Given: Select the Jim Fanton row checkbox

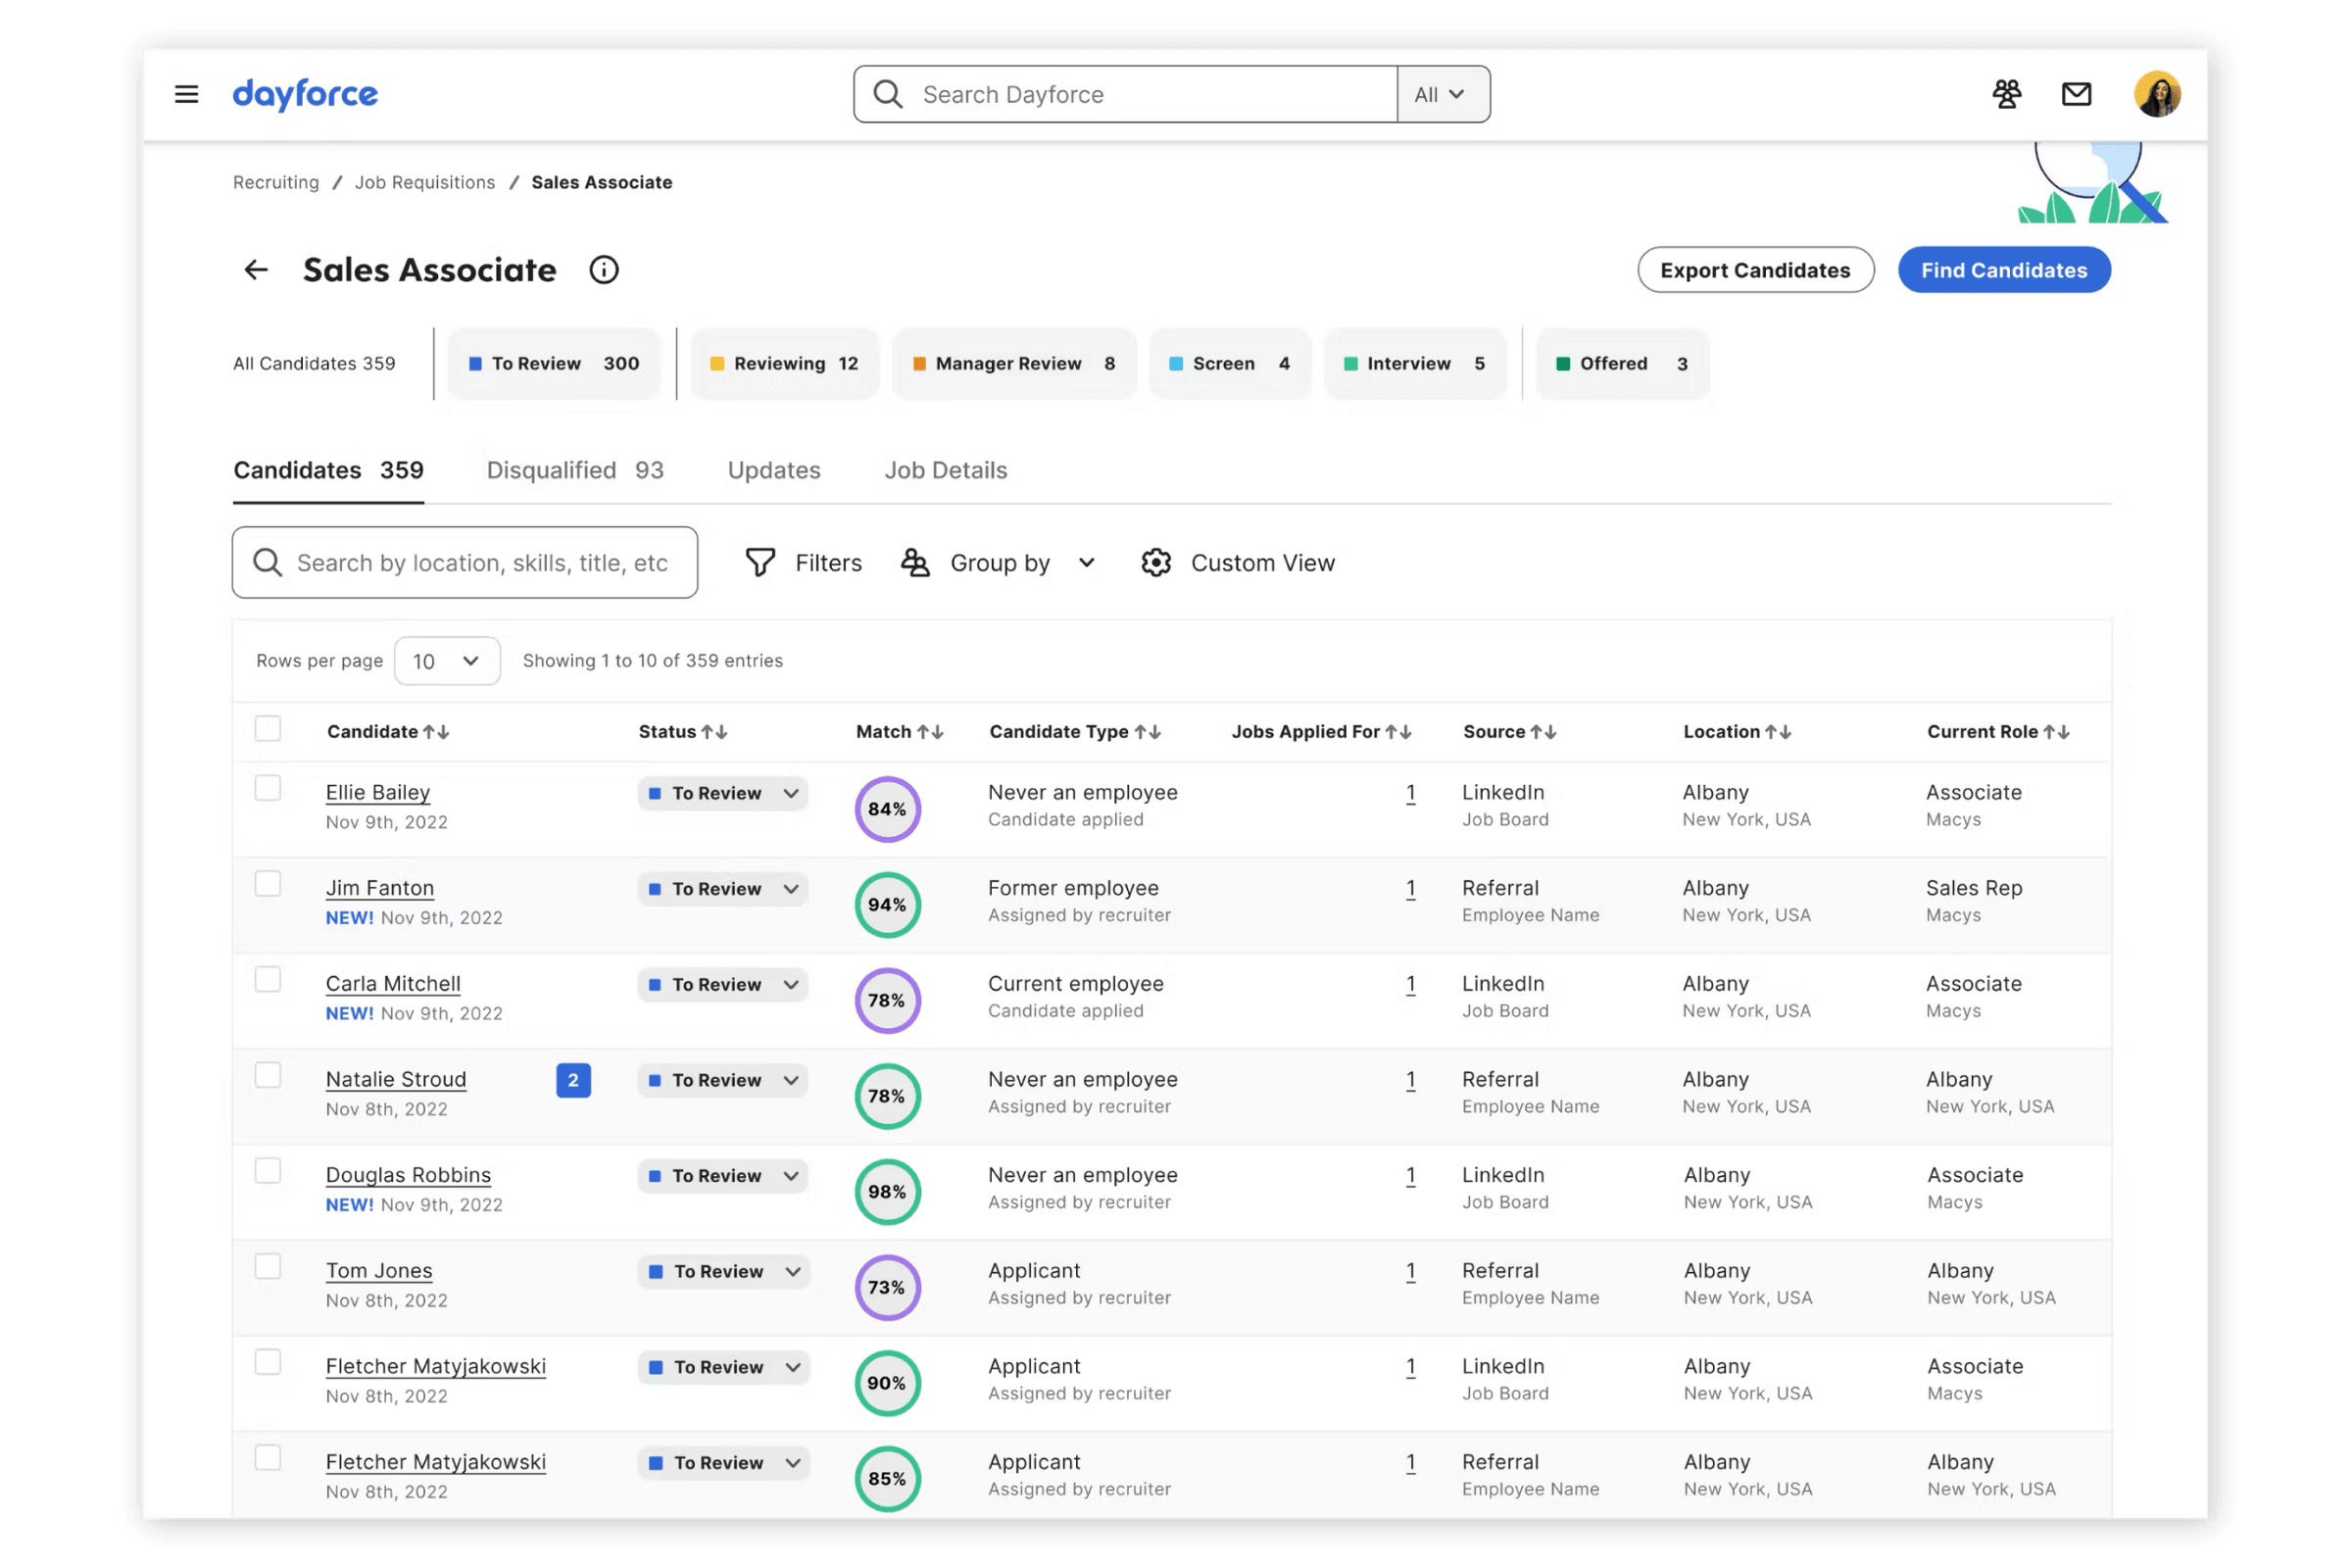Looking at the screenshot, I should click(268, 884).
